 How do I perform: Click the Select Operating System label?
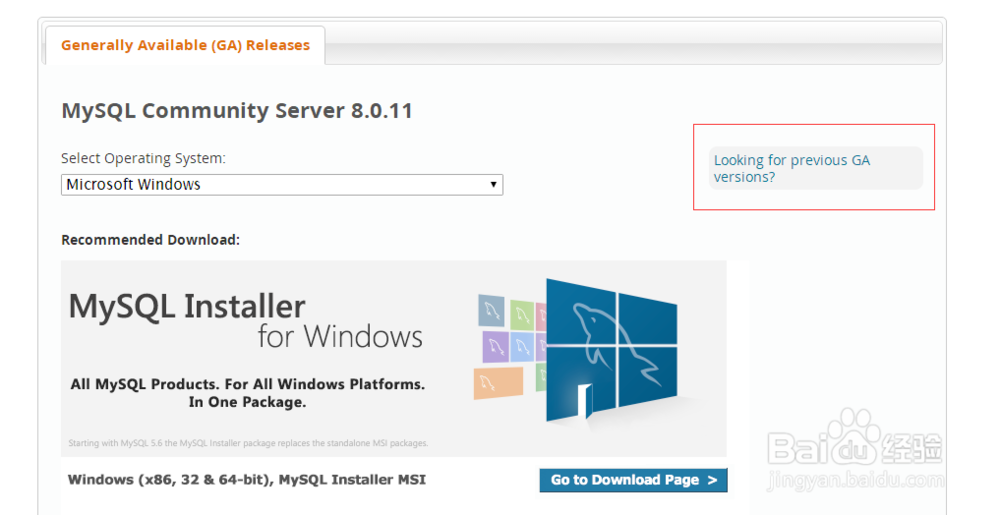click(143, 158)
